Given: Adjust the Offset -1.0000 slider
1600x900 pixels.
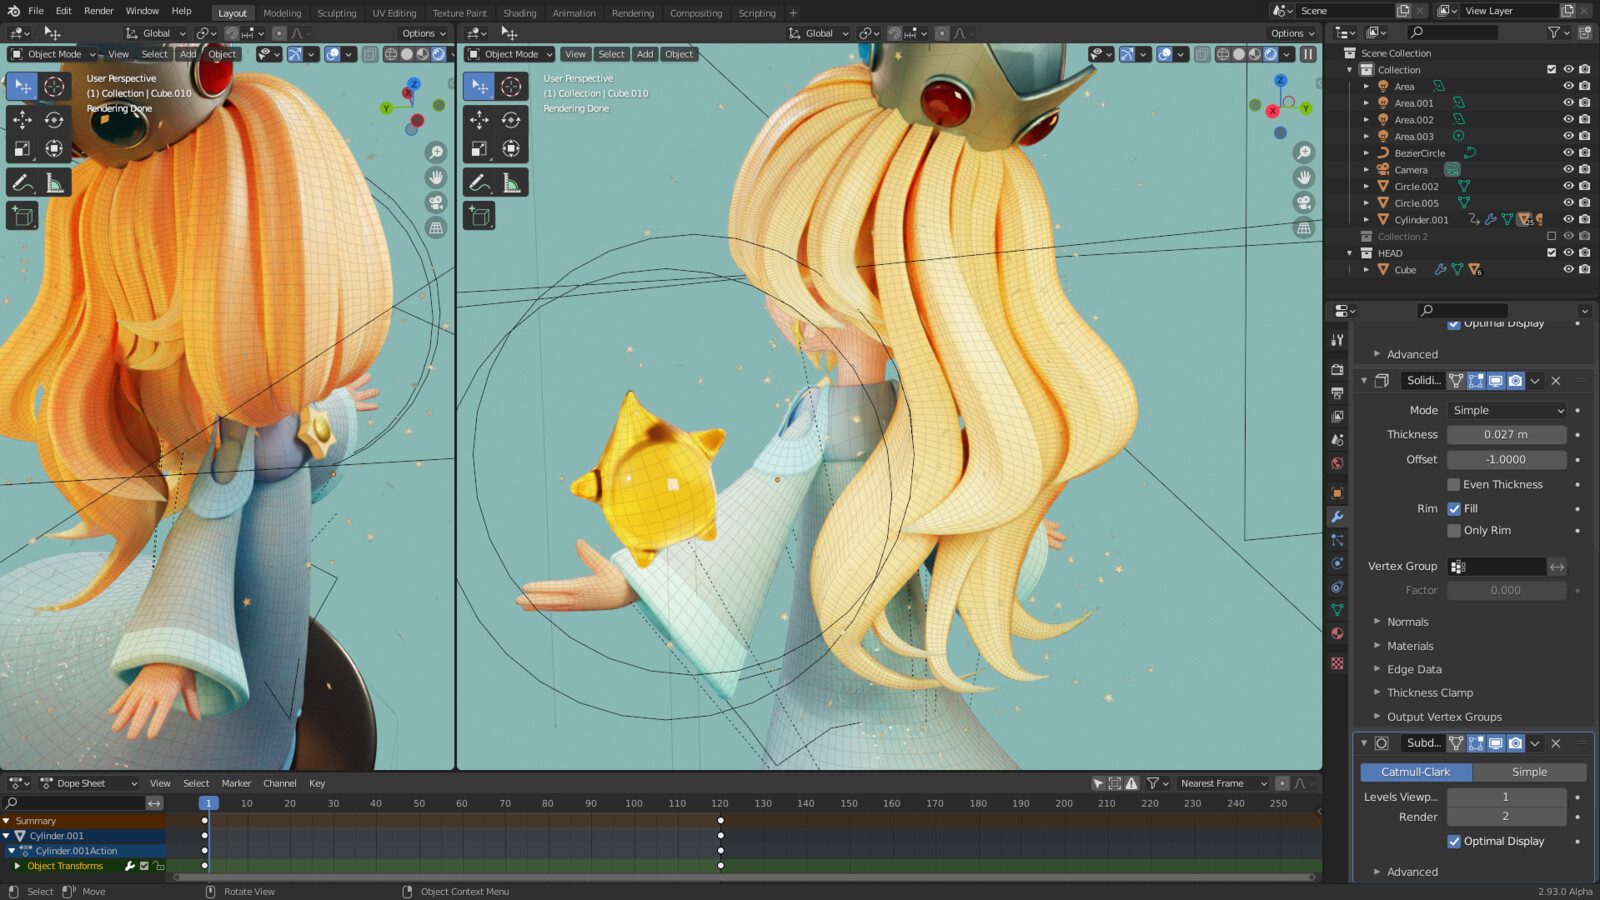Looking at the screenshot, I should tap(1506, 460).
